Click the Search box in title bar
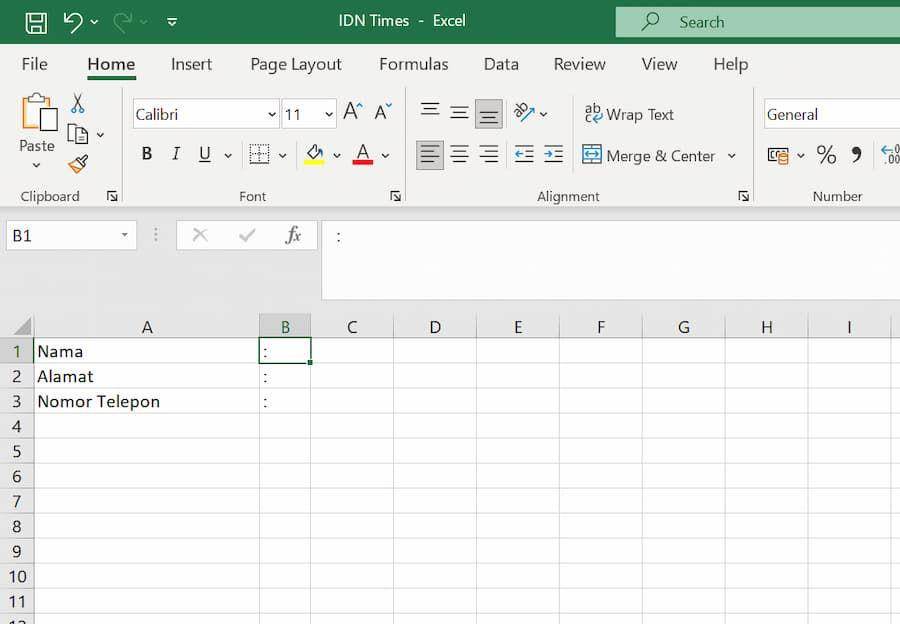Image resolution: width=900 pixels, height=624 pixels. [758, 22]
